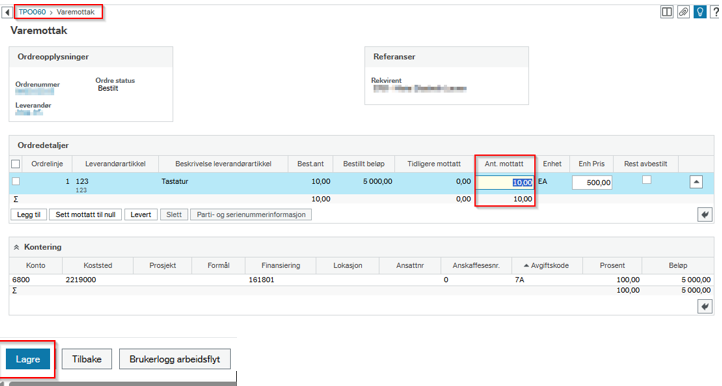Click the back arrow beside TPO060
This screenshot has width=722, height=386.
click(7, 12)
